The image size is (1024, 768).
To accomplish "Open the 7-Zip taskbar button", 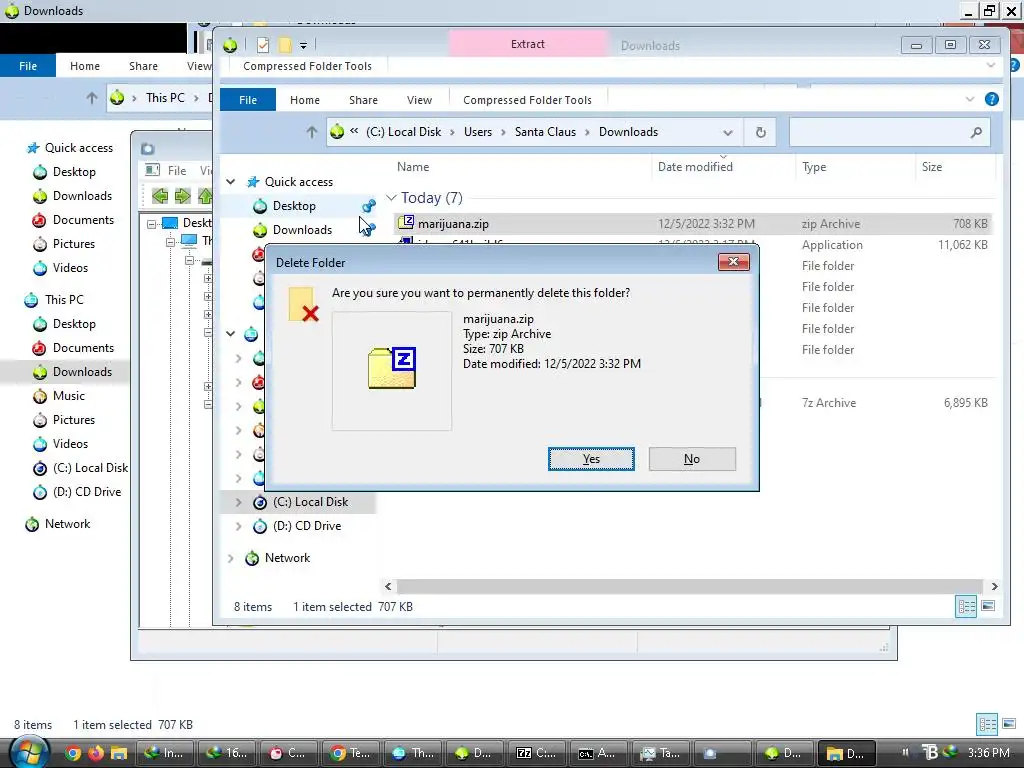I will [x=537, y=753].
